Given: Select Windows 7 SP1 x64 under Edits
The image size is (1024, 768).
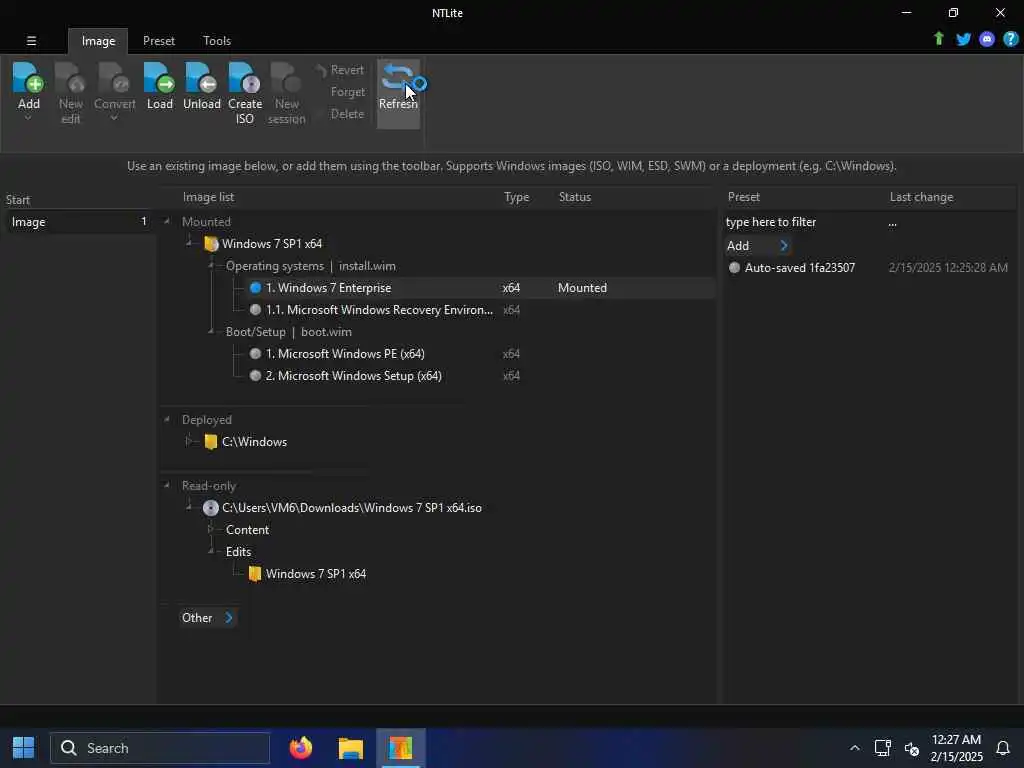Looking at the screenshot, I should point(315,574).
